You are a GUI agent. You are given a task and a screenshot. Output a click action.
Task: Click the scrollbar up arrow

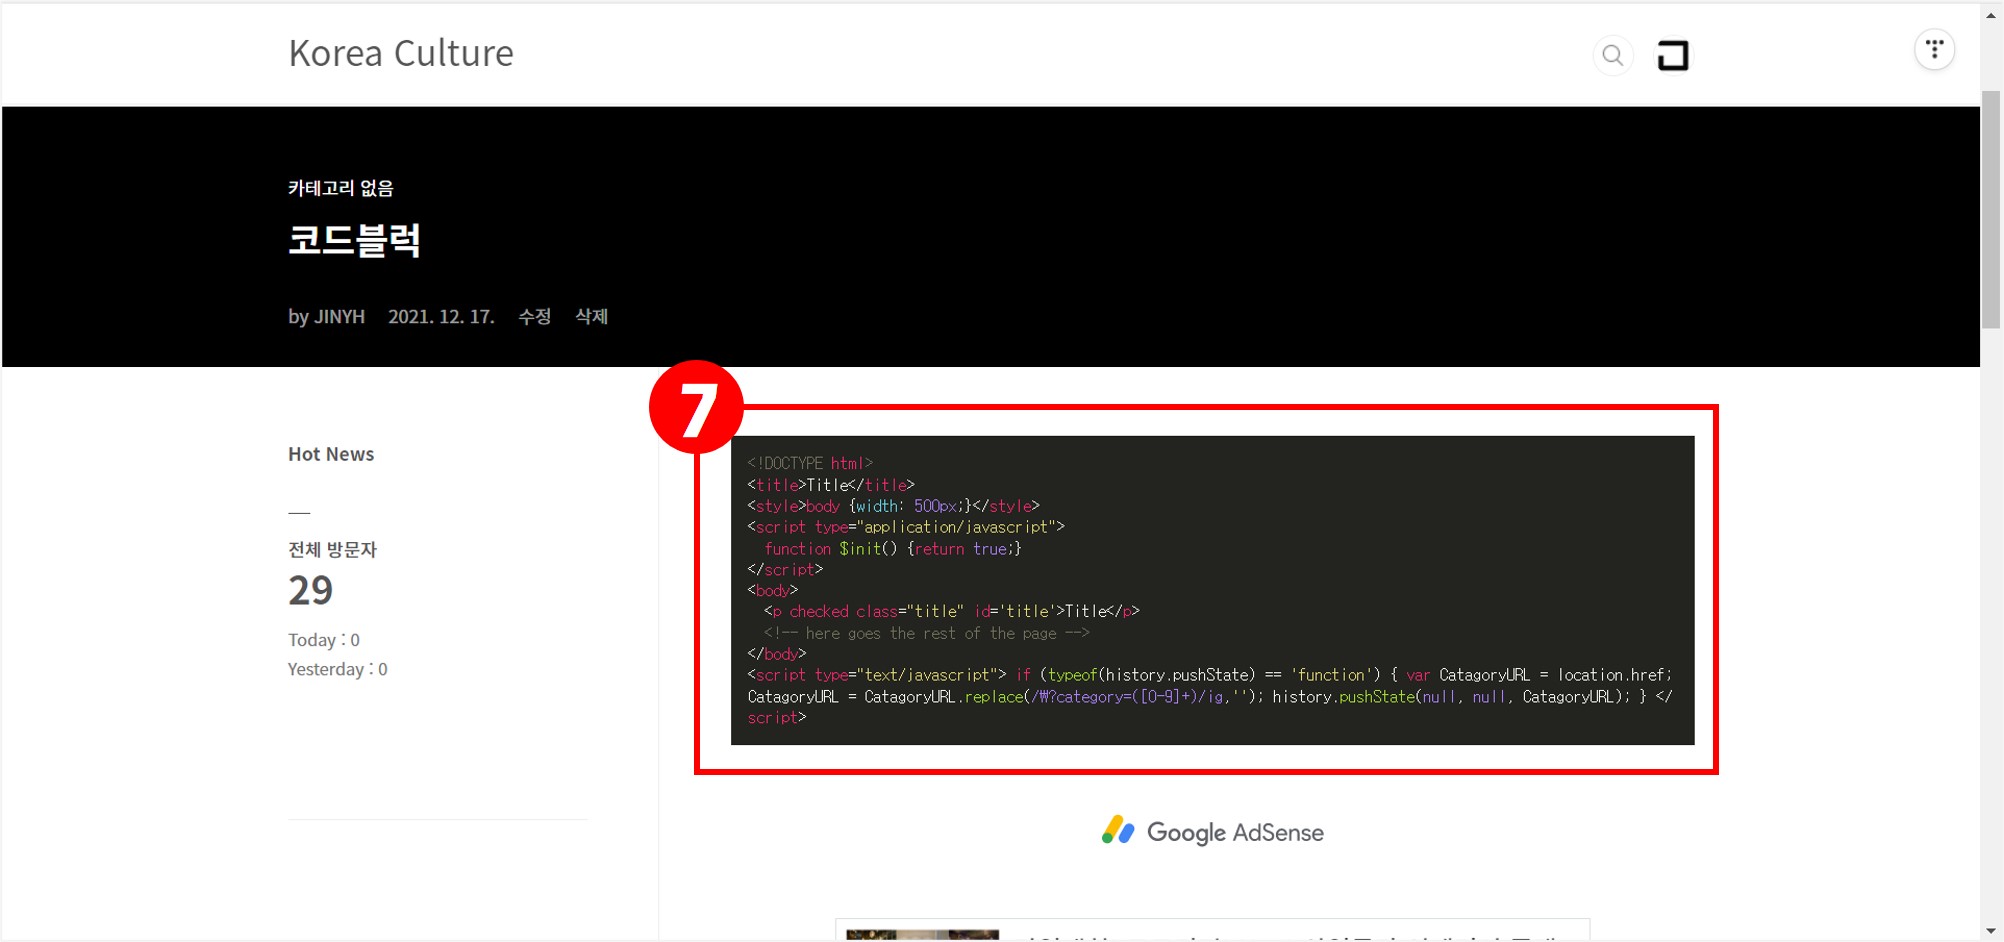1991,15
